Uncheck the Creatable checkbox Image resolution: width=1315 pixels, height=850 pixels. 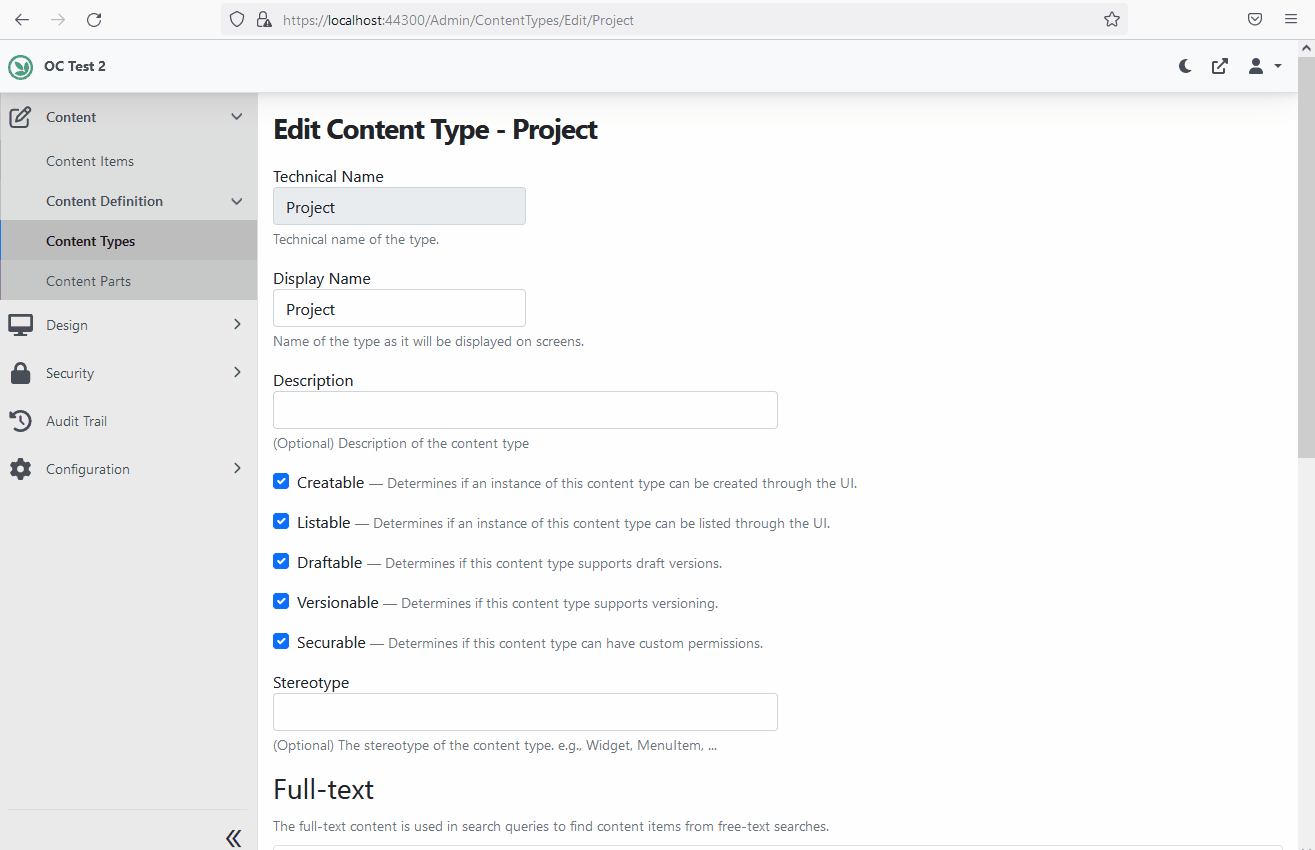pyautogui.click(x=281, y=481)
